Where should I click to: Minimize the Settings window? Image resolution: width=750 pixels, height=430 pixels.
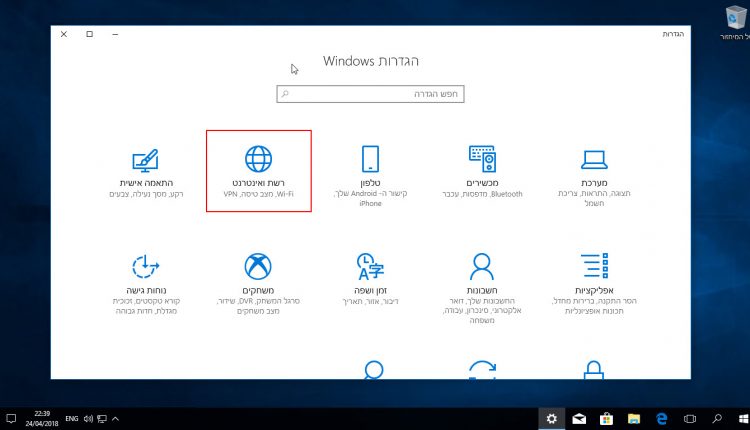tap(115, 34)
